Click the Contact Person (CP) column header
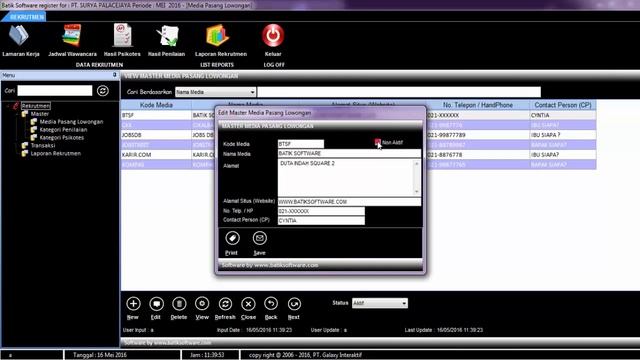The image size is (640, 360). [563, 105]
